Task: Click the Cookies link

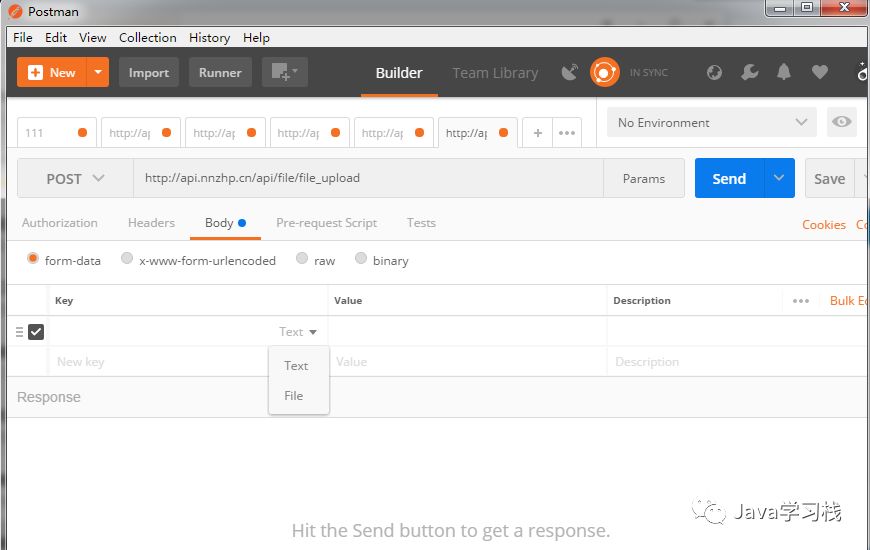Action: tap(824, 225)
